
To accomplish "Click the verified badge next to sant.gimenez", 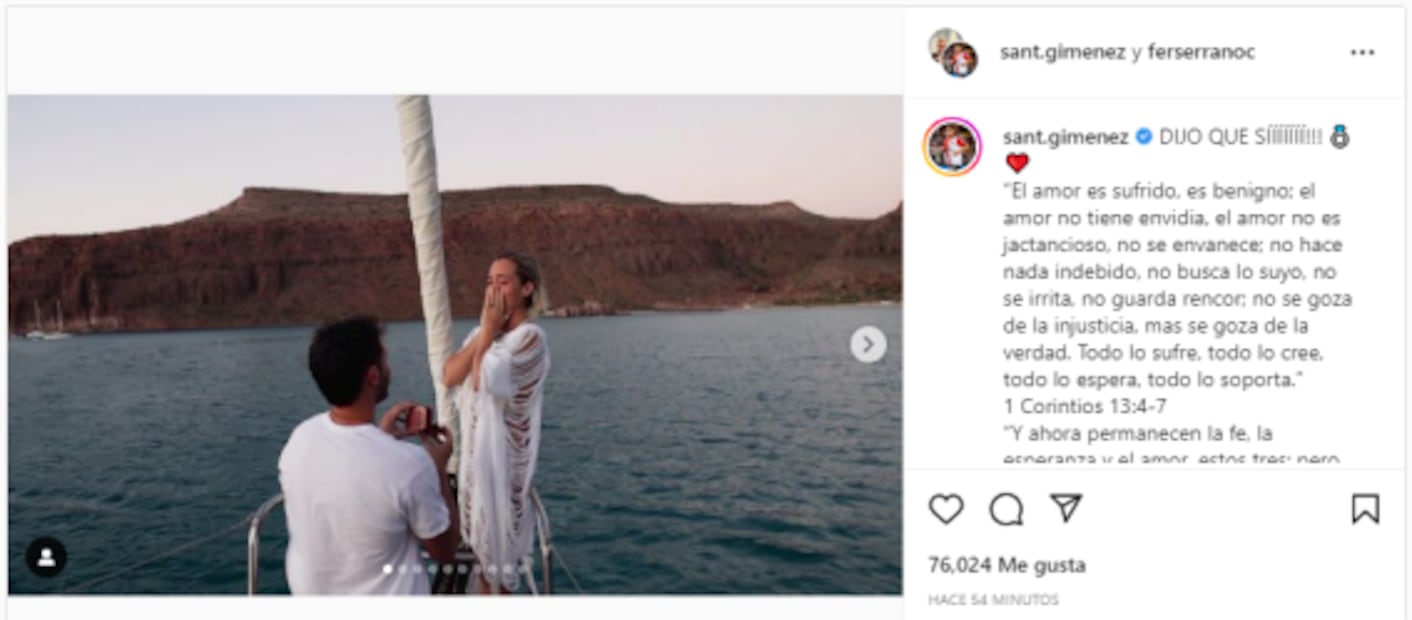I will tap(1143, 135).
